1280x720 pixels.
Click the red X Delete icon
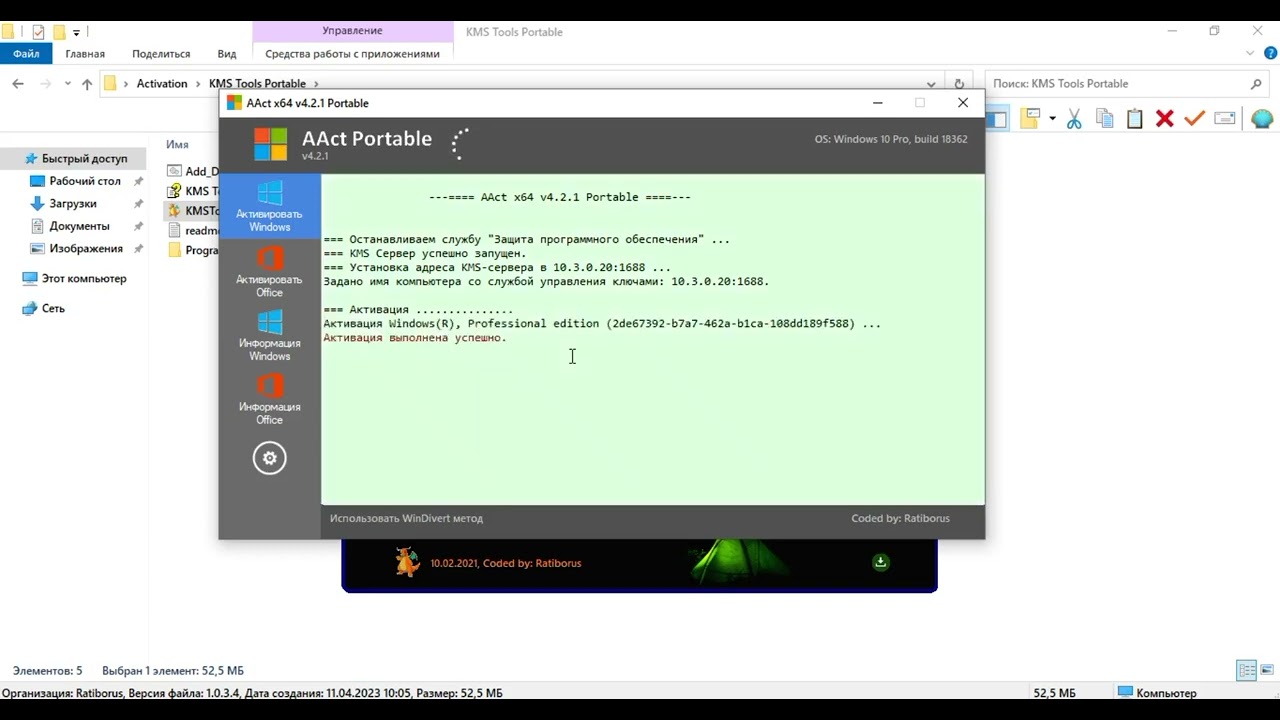(1164, 119)
